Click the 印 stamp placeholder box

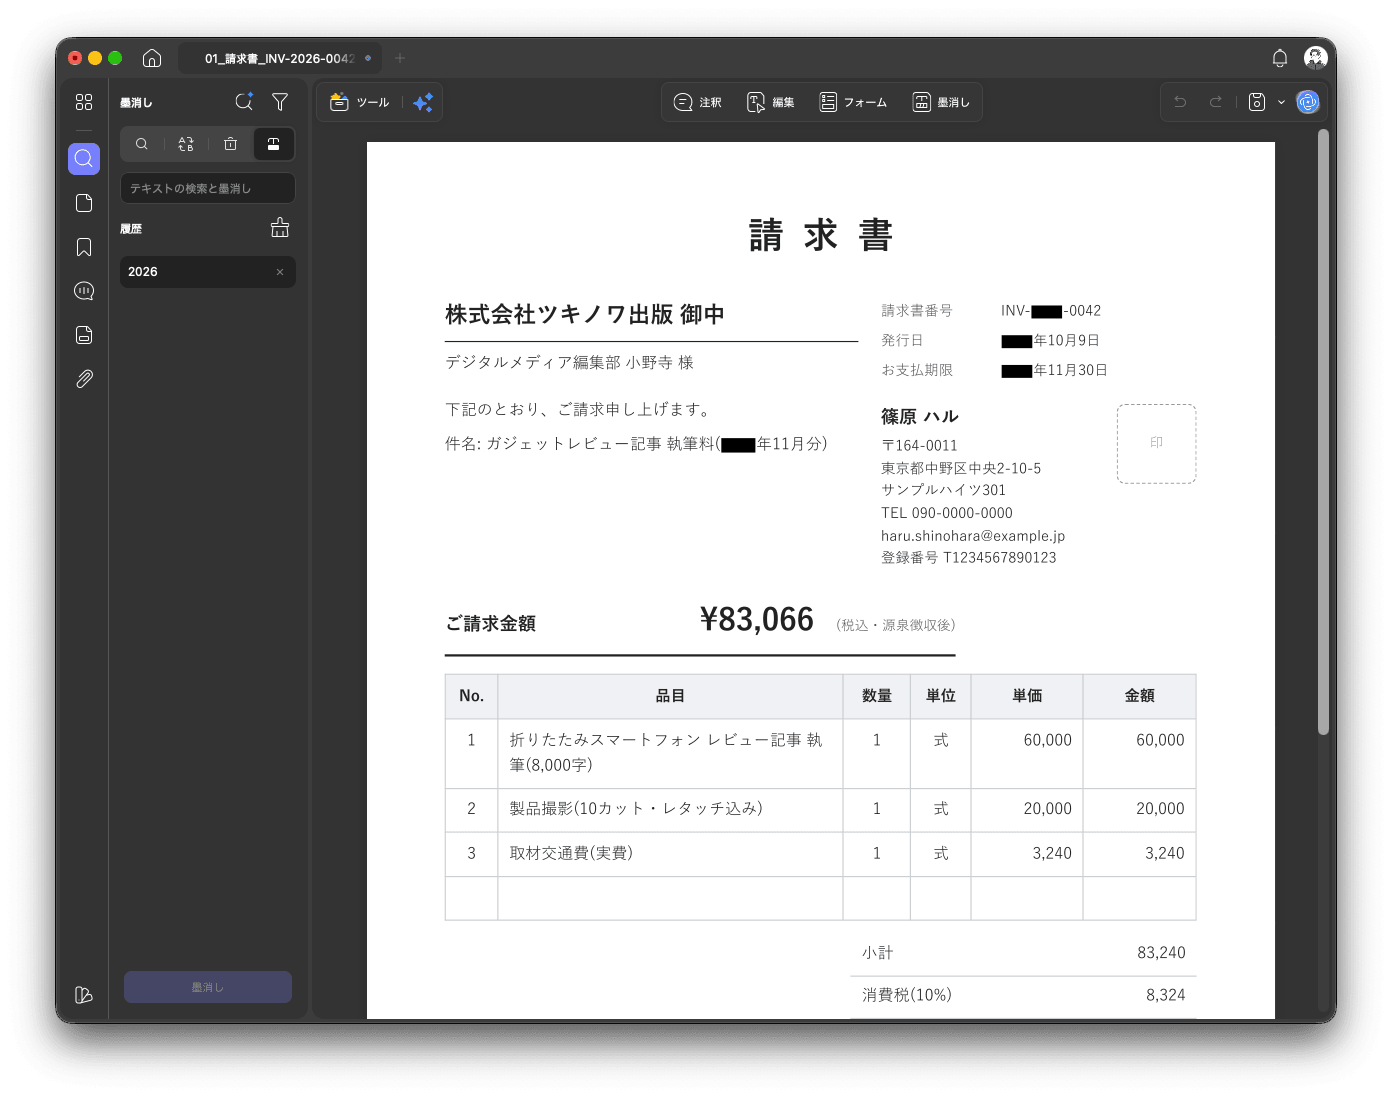click(x=1157, y=444)
